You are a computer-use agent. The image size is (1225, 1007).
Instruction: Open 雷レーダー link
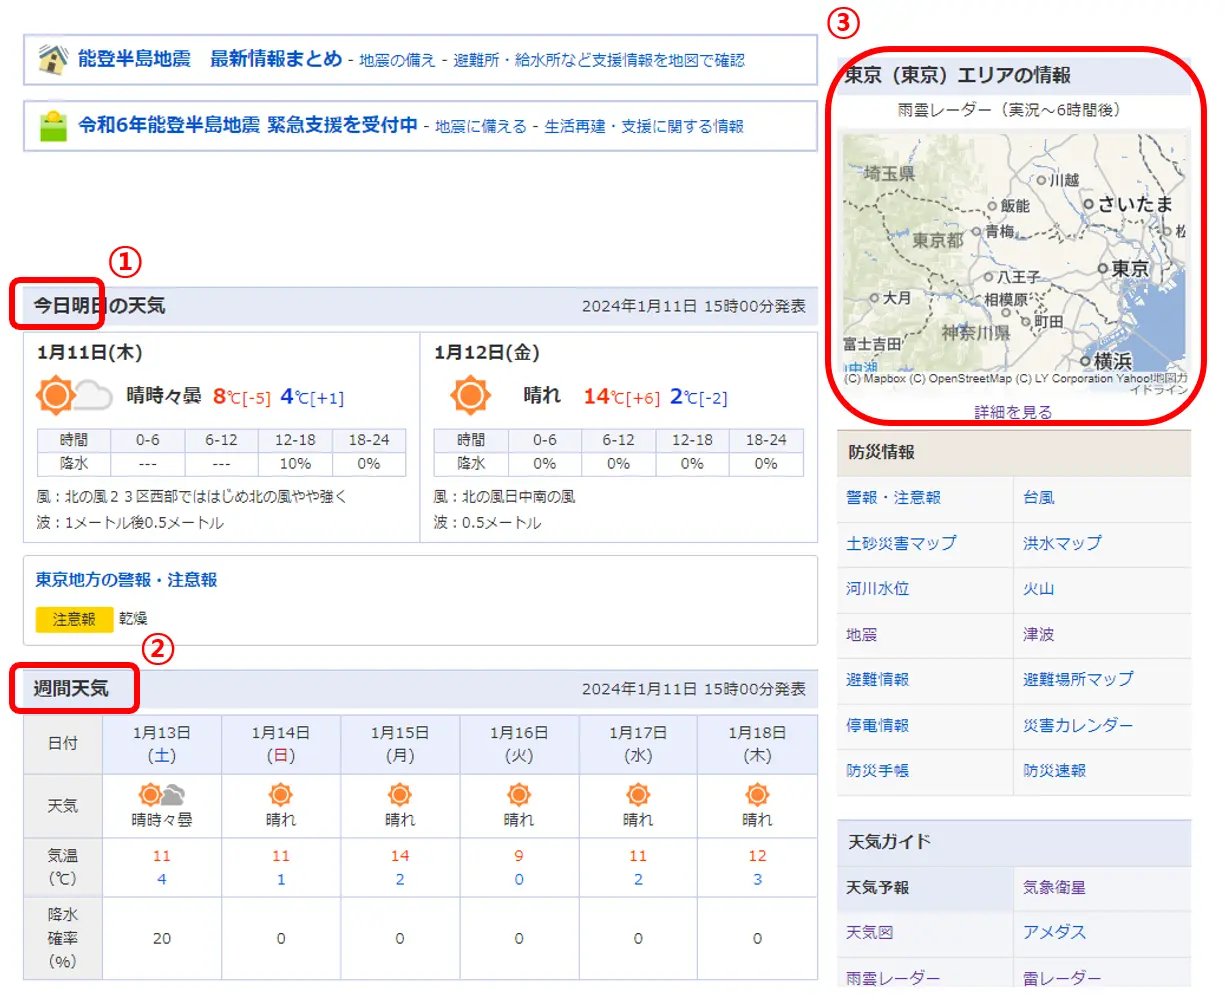[1062, 979]
